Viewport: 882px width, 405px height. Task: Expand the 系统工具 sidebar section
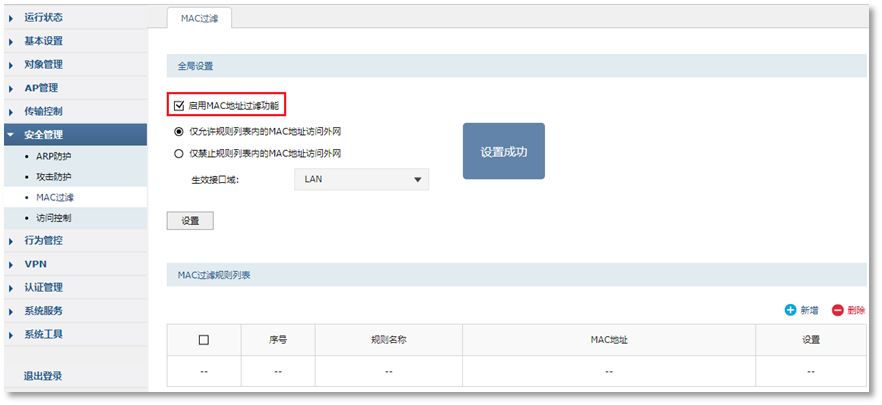click(x=43, y=334)
